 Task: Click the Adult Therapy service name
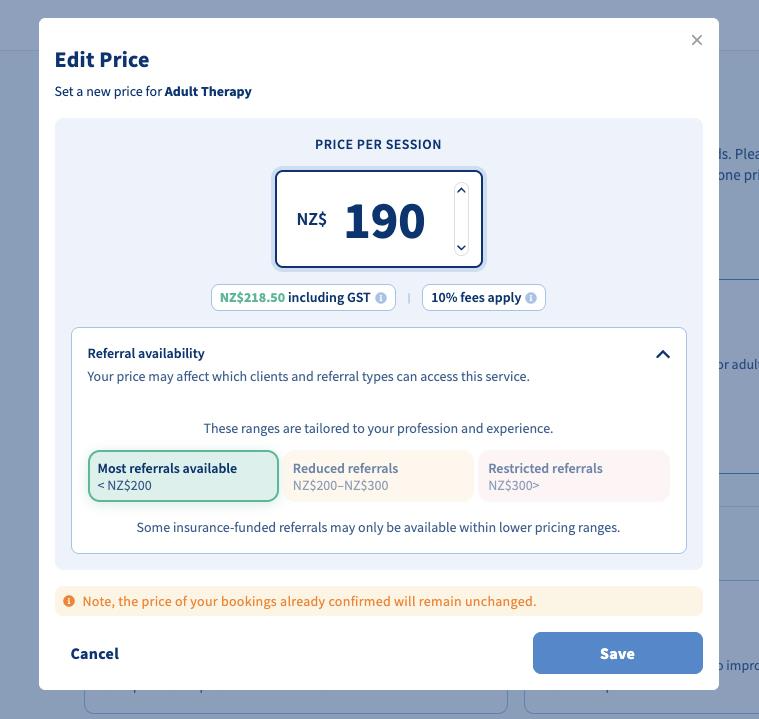(x=208, y=92)
